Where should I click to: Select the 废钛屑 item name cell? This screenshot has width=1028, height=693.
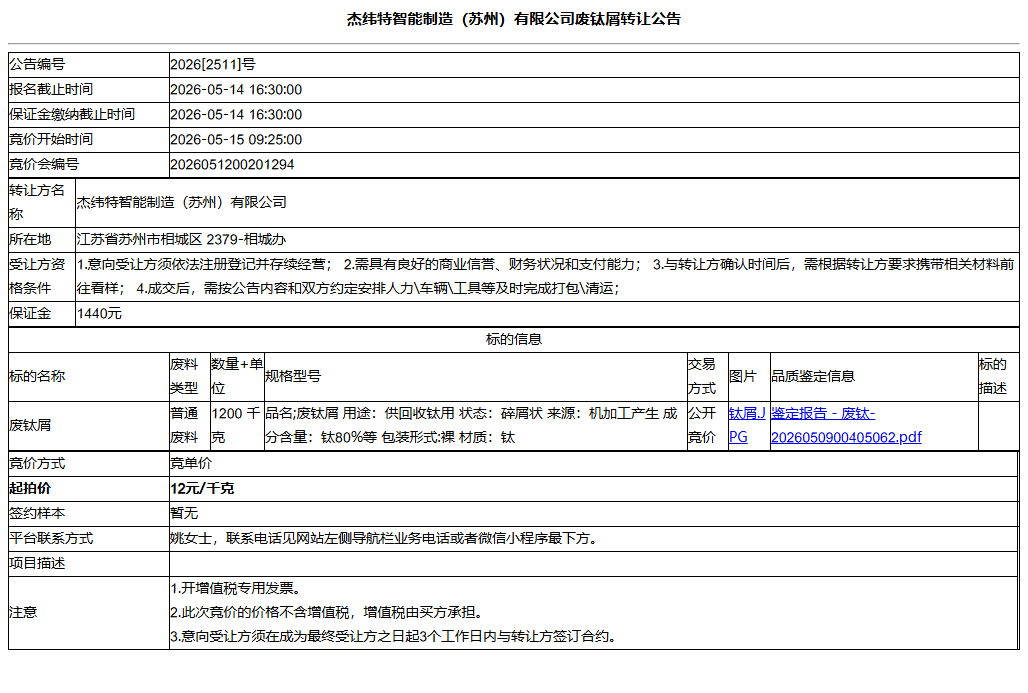tap(89, 426)
